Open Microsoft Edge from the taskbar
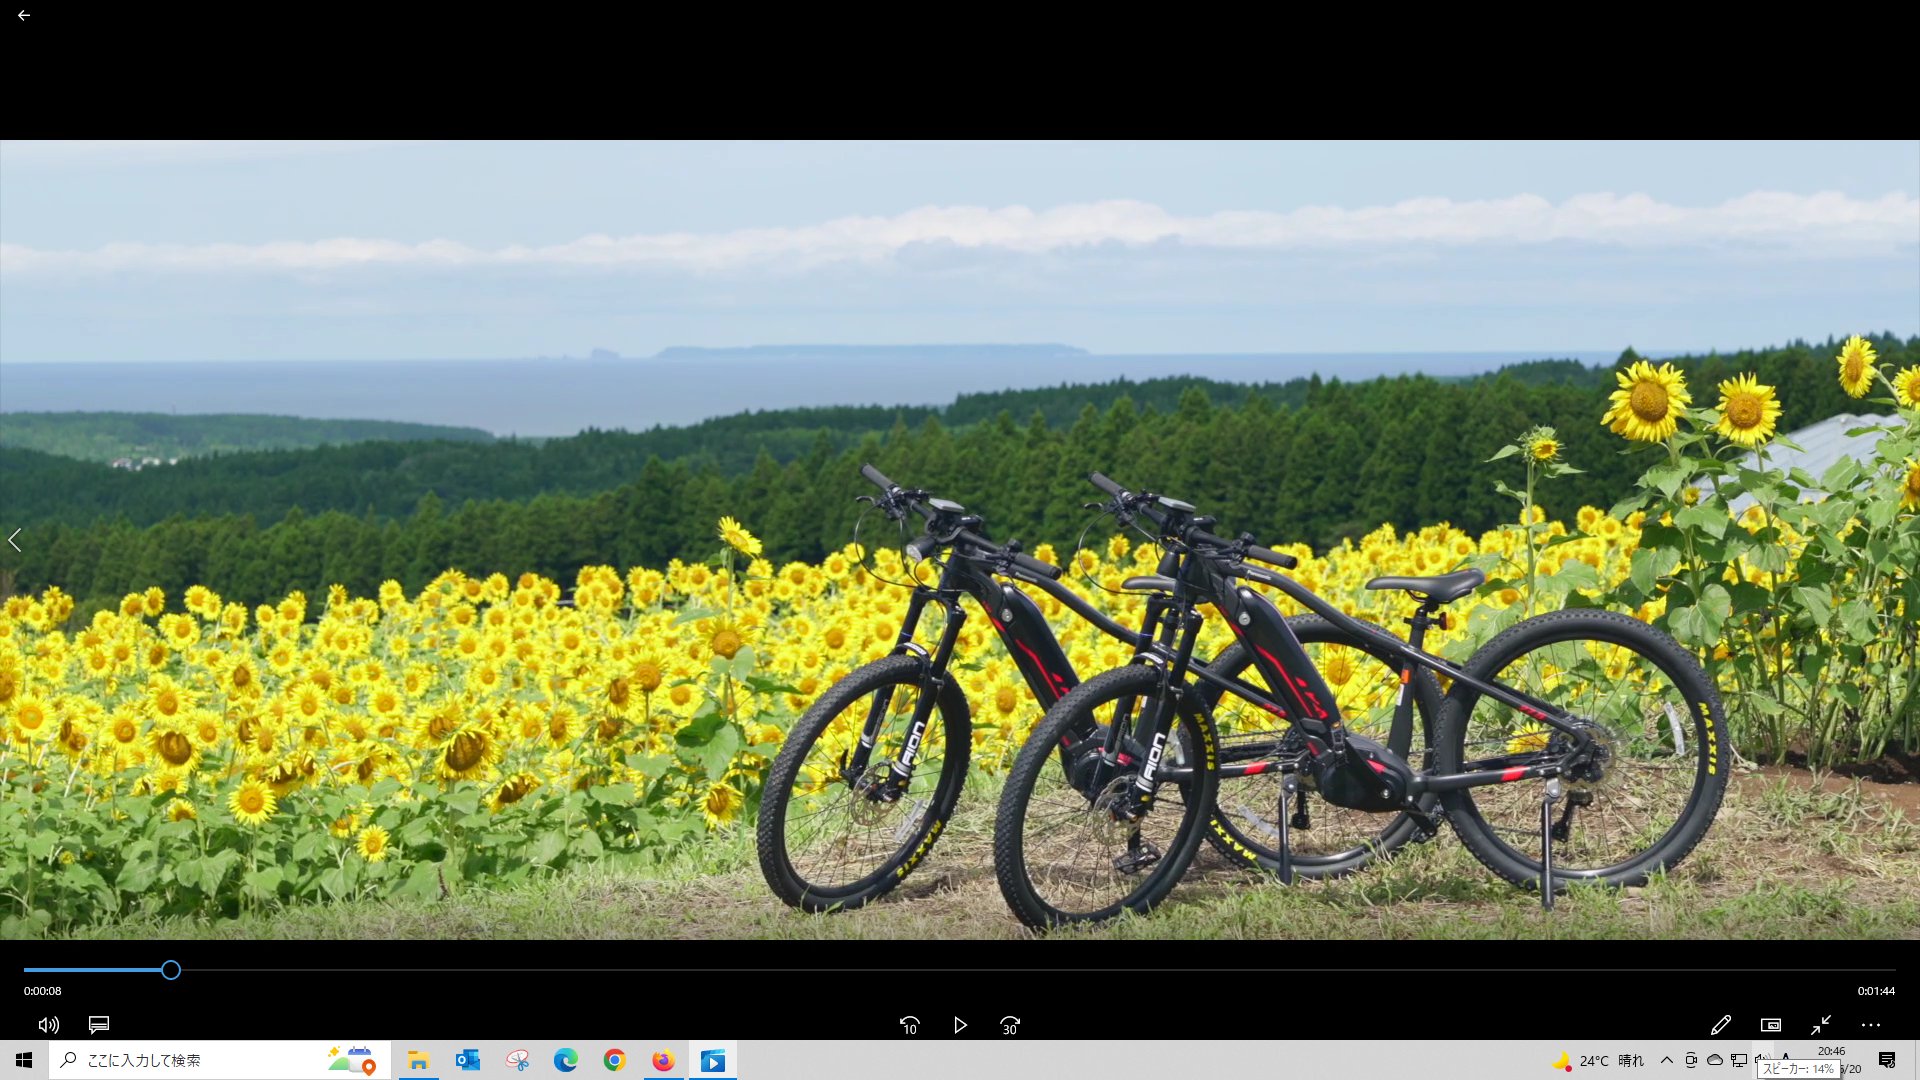The height and width of the screenshot is (1080, 1920). (x=566, y=1060)
